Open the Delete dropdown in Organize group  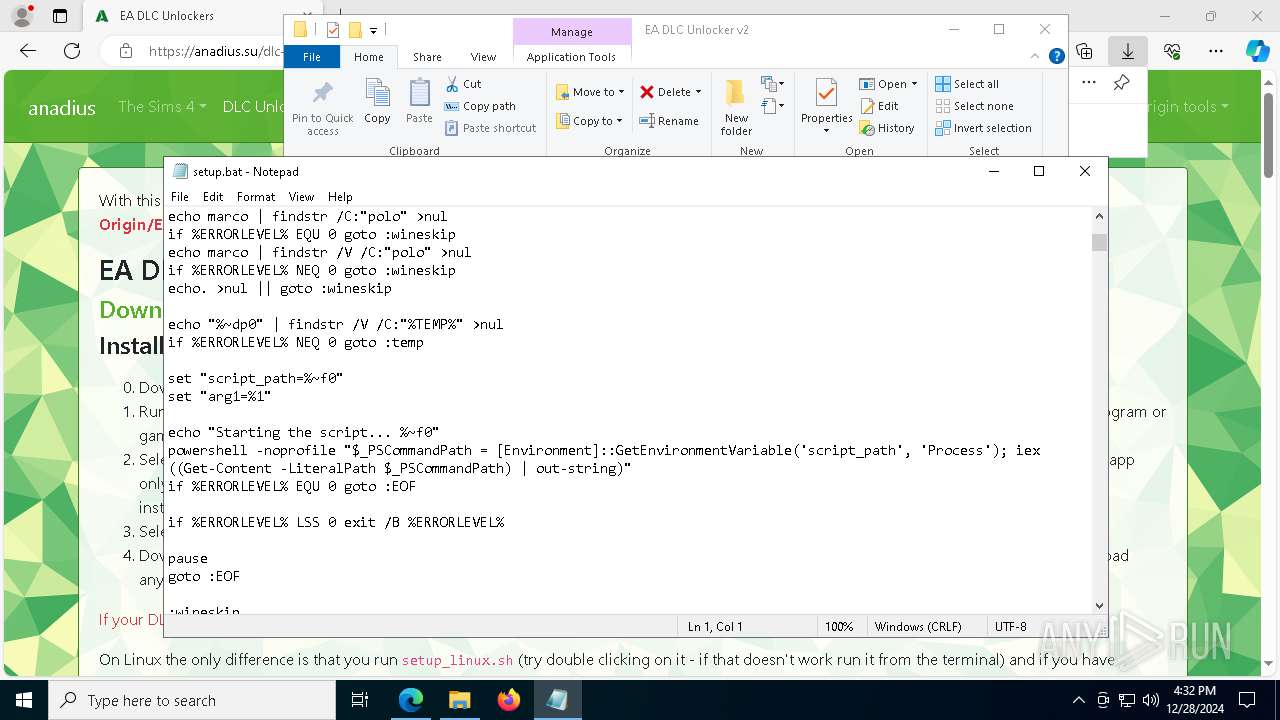[x=670, y=92]
